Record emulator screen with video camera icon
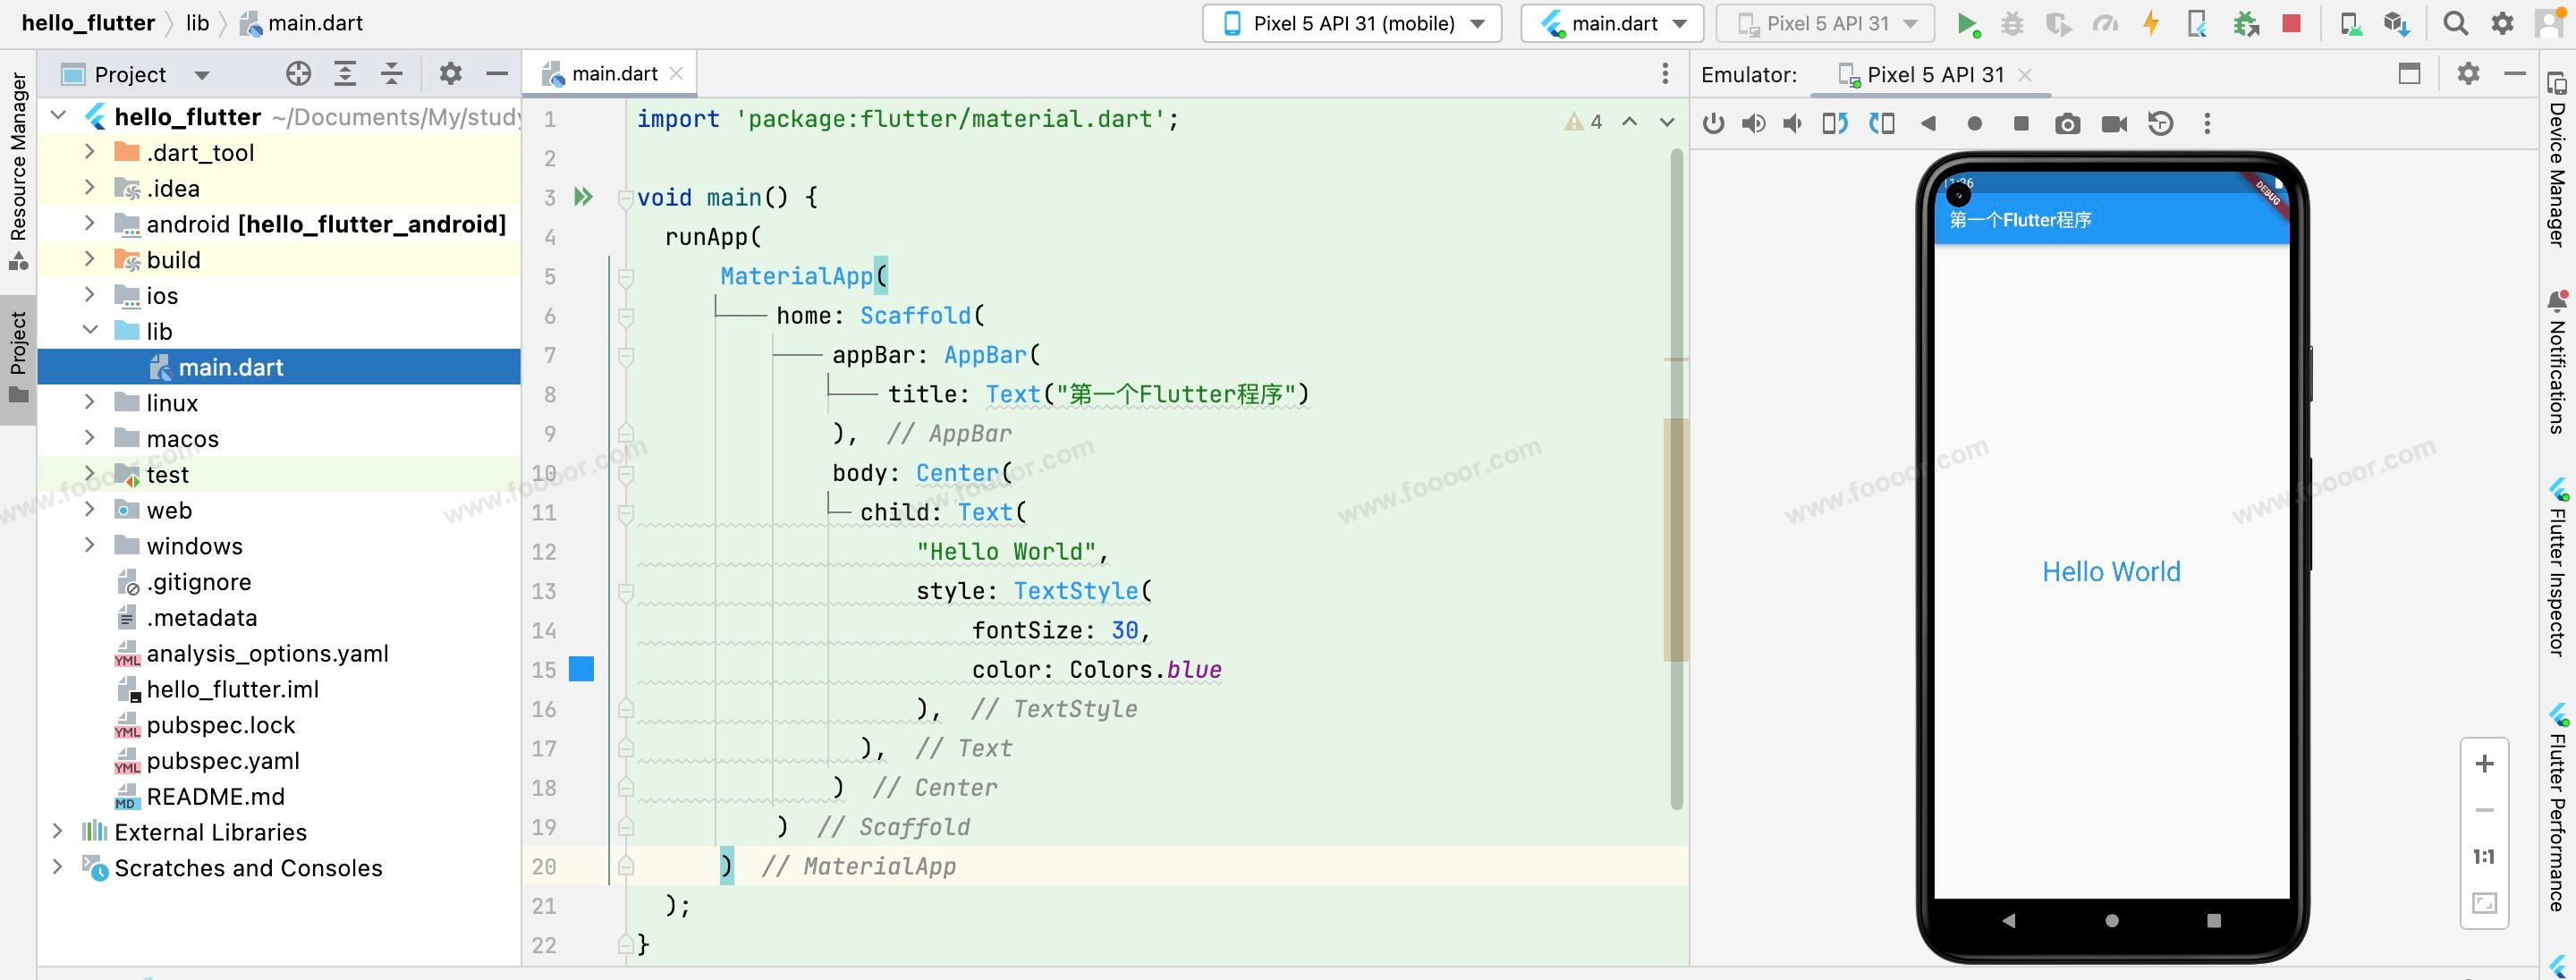The height and width of the screenshot is (980, 2576). pos(2114,124)
